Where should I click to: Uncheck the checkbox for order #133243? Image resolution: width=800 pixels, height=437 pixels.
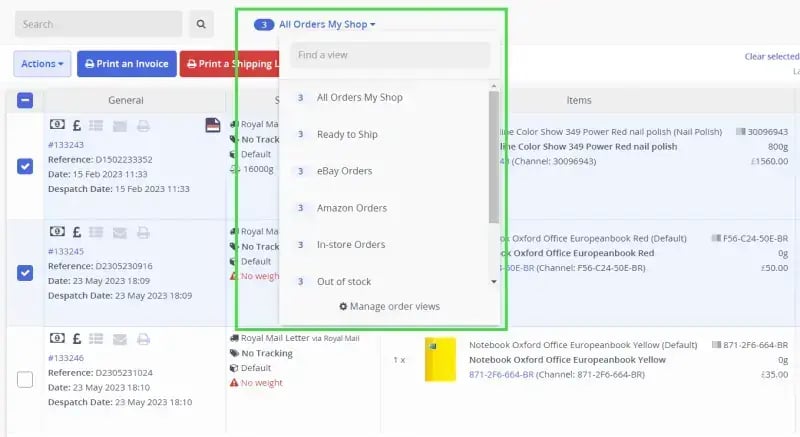tap(25, 166)
